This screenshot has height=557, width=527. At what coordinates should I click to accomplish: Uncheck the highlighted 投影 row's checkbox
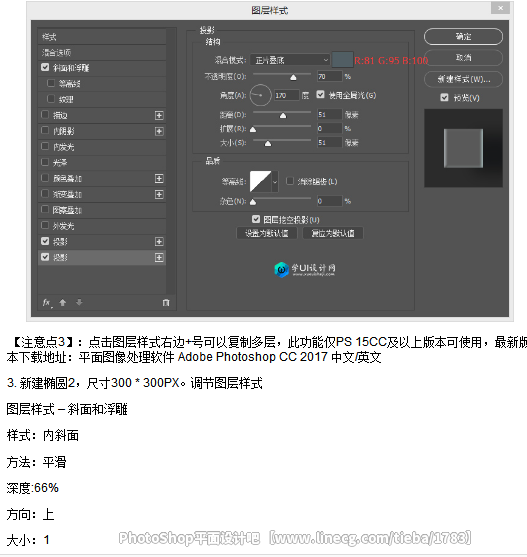tap(45, 257)
